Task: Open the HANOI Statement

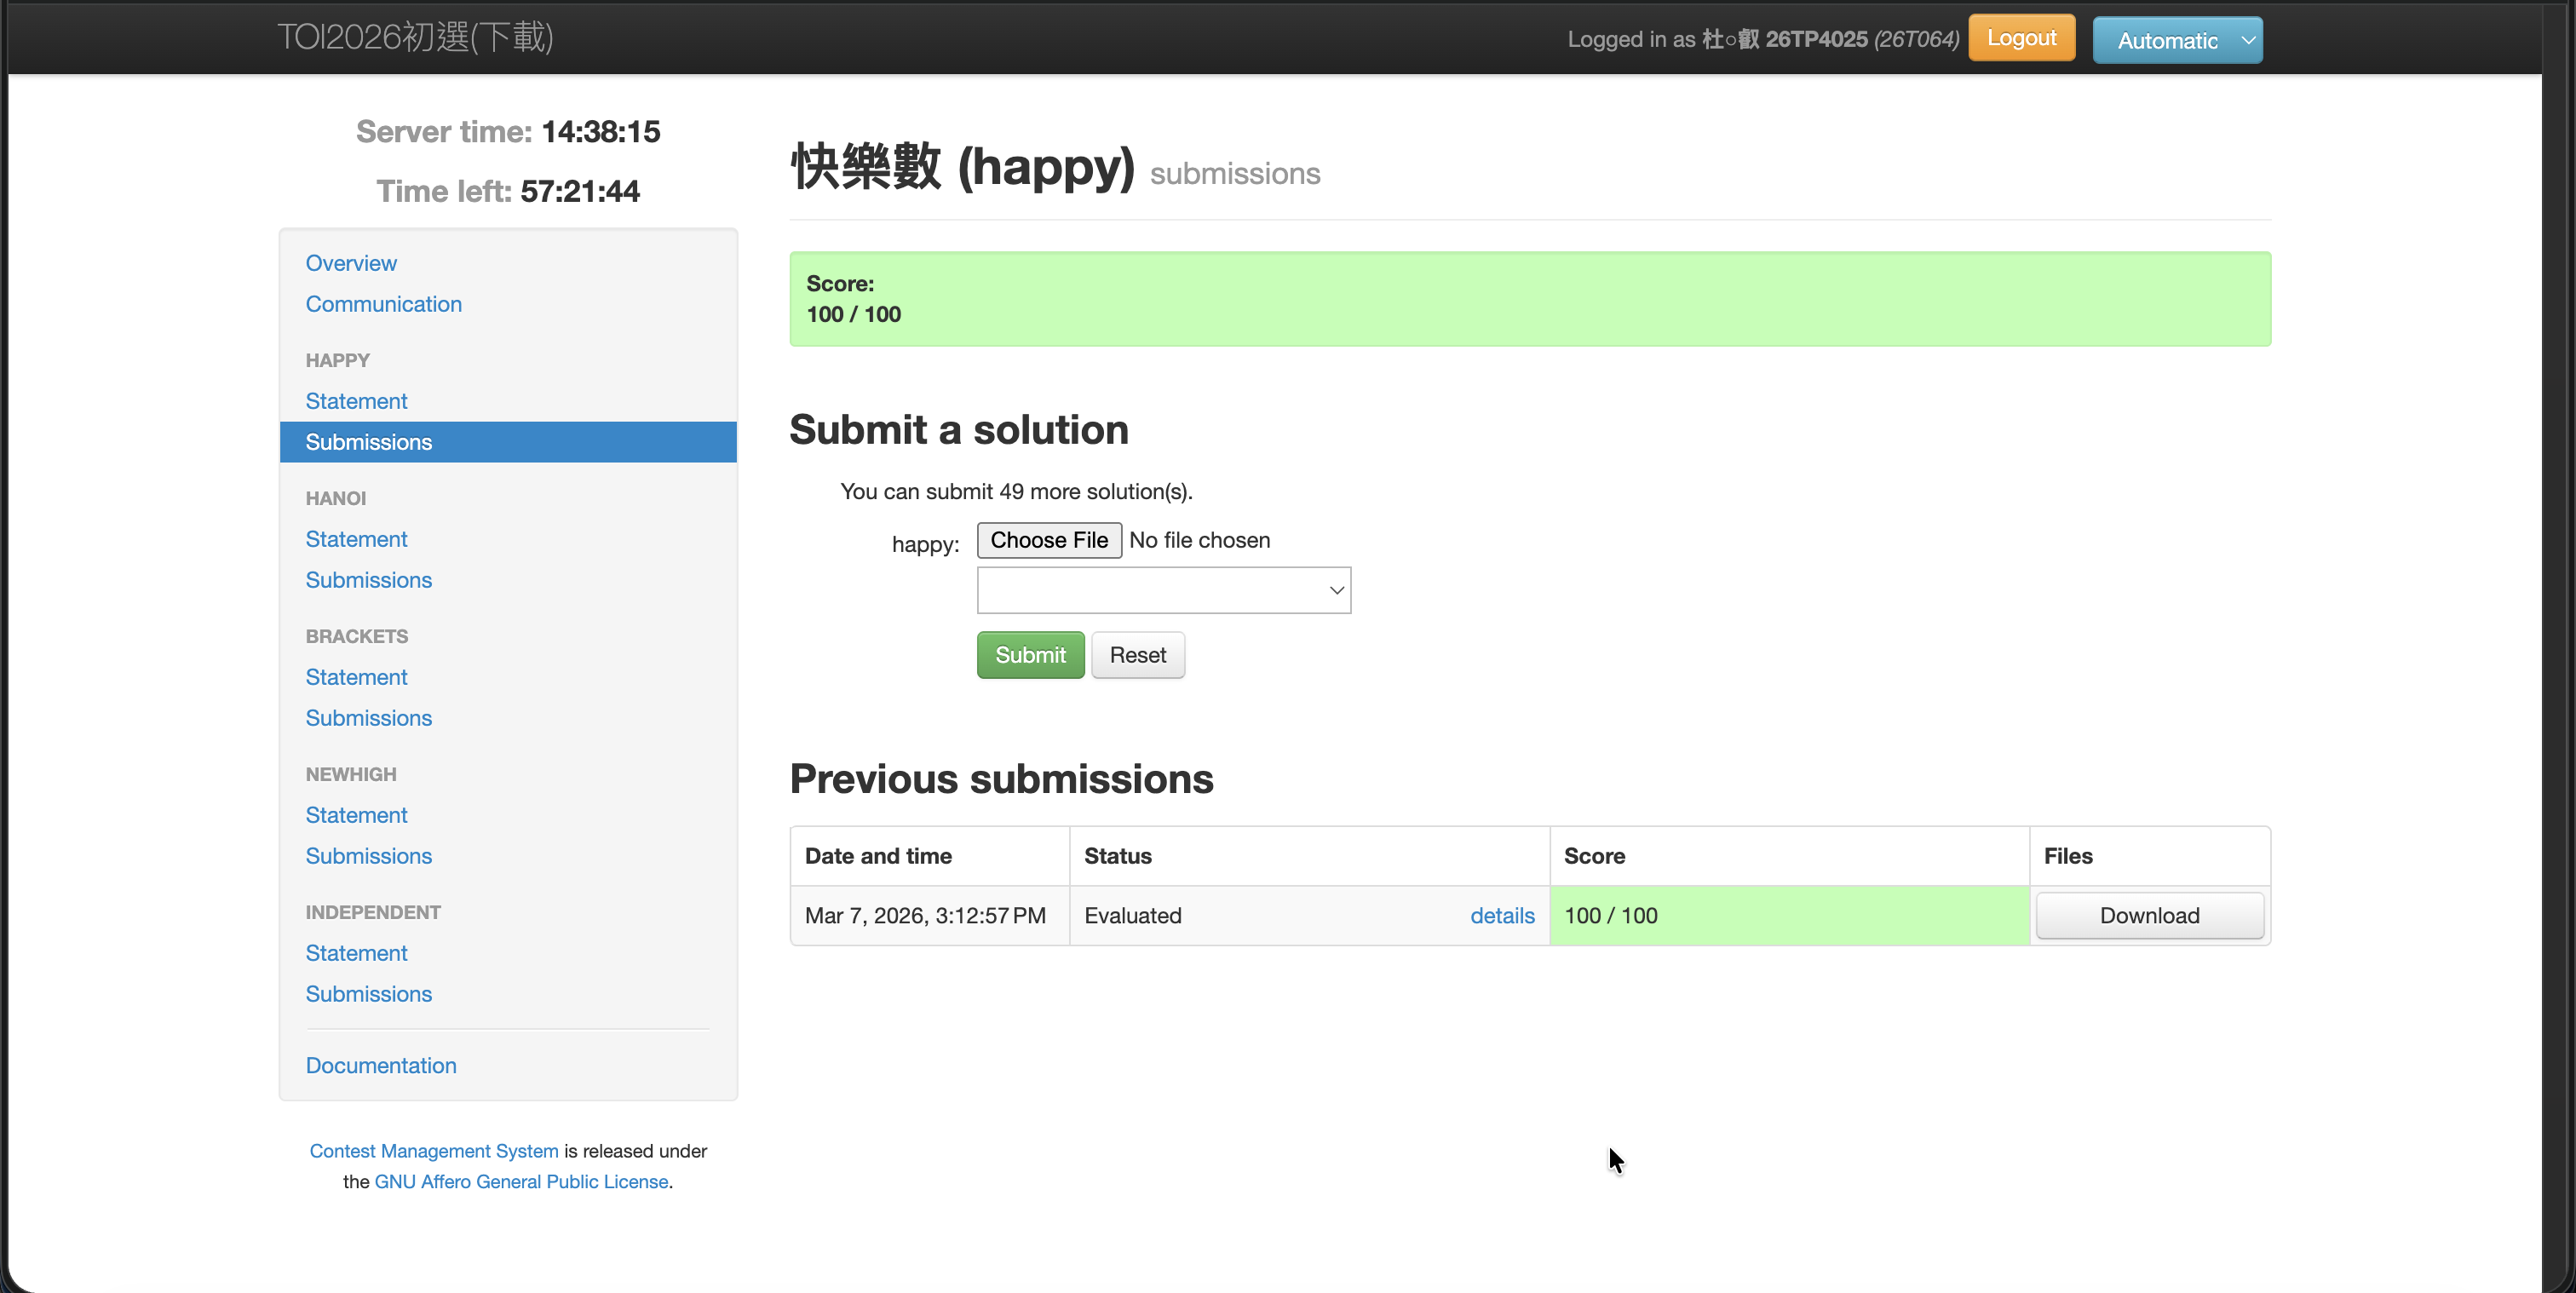Action: [356, 539]
